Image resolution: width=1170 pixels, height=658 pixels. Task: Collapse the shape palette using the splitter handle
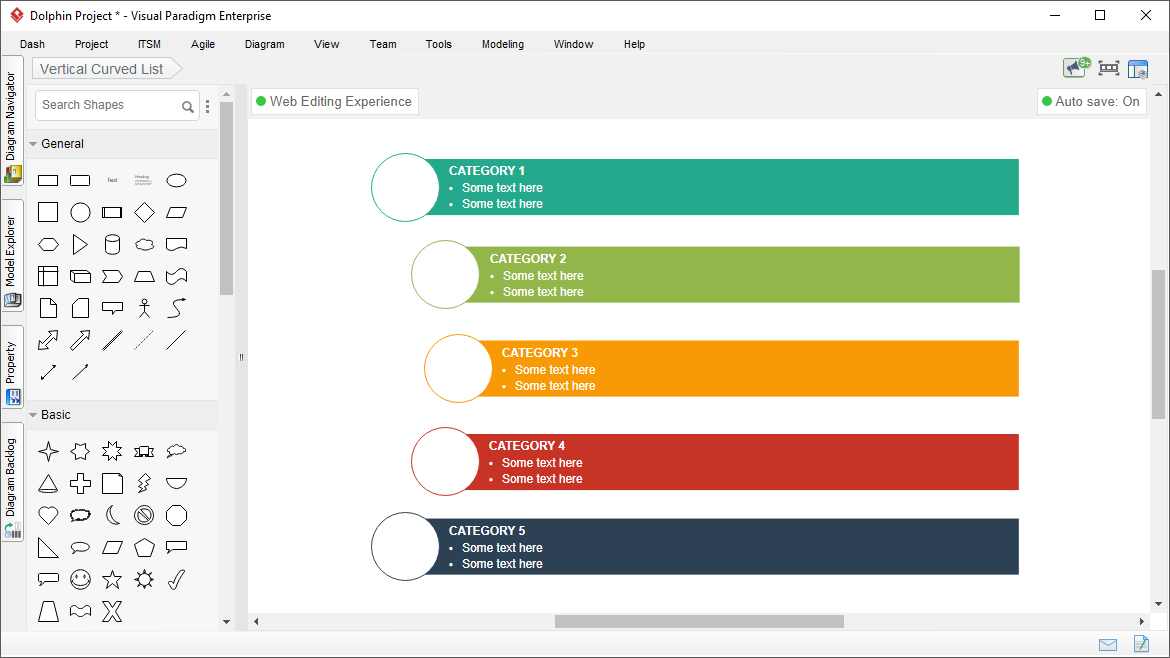241,357
